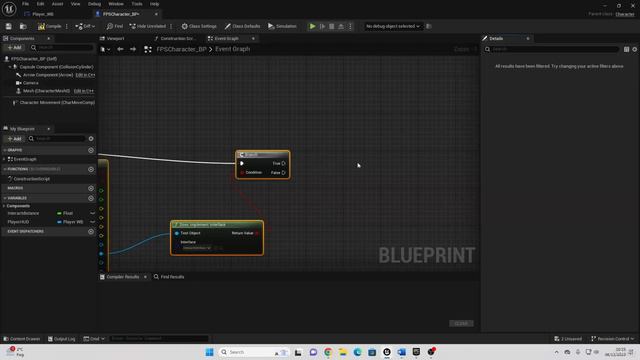This screenshot has height=360, width=640.
Task: Click the Float type pill of InteractDistance
Action: (65, 213)
